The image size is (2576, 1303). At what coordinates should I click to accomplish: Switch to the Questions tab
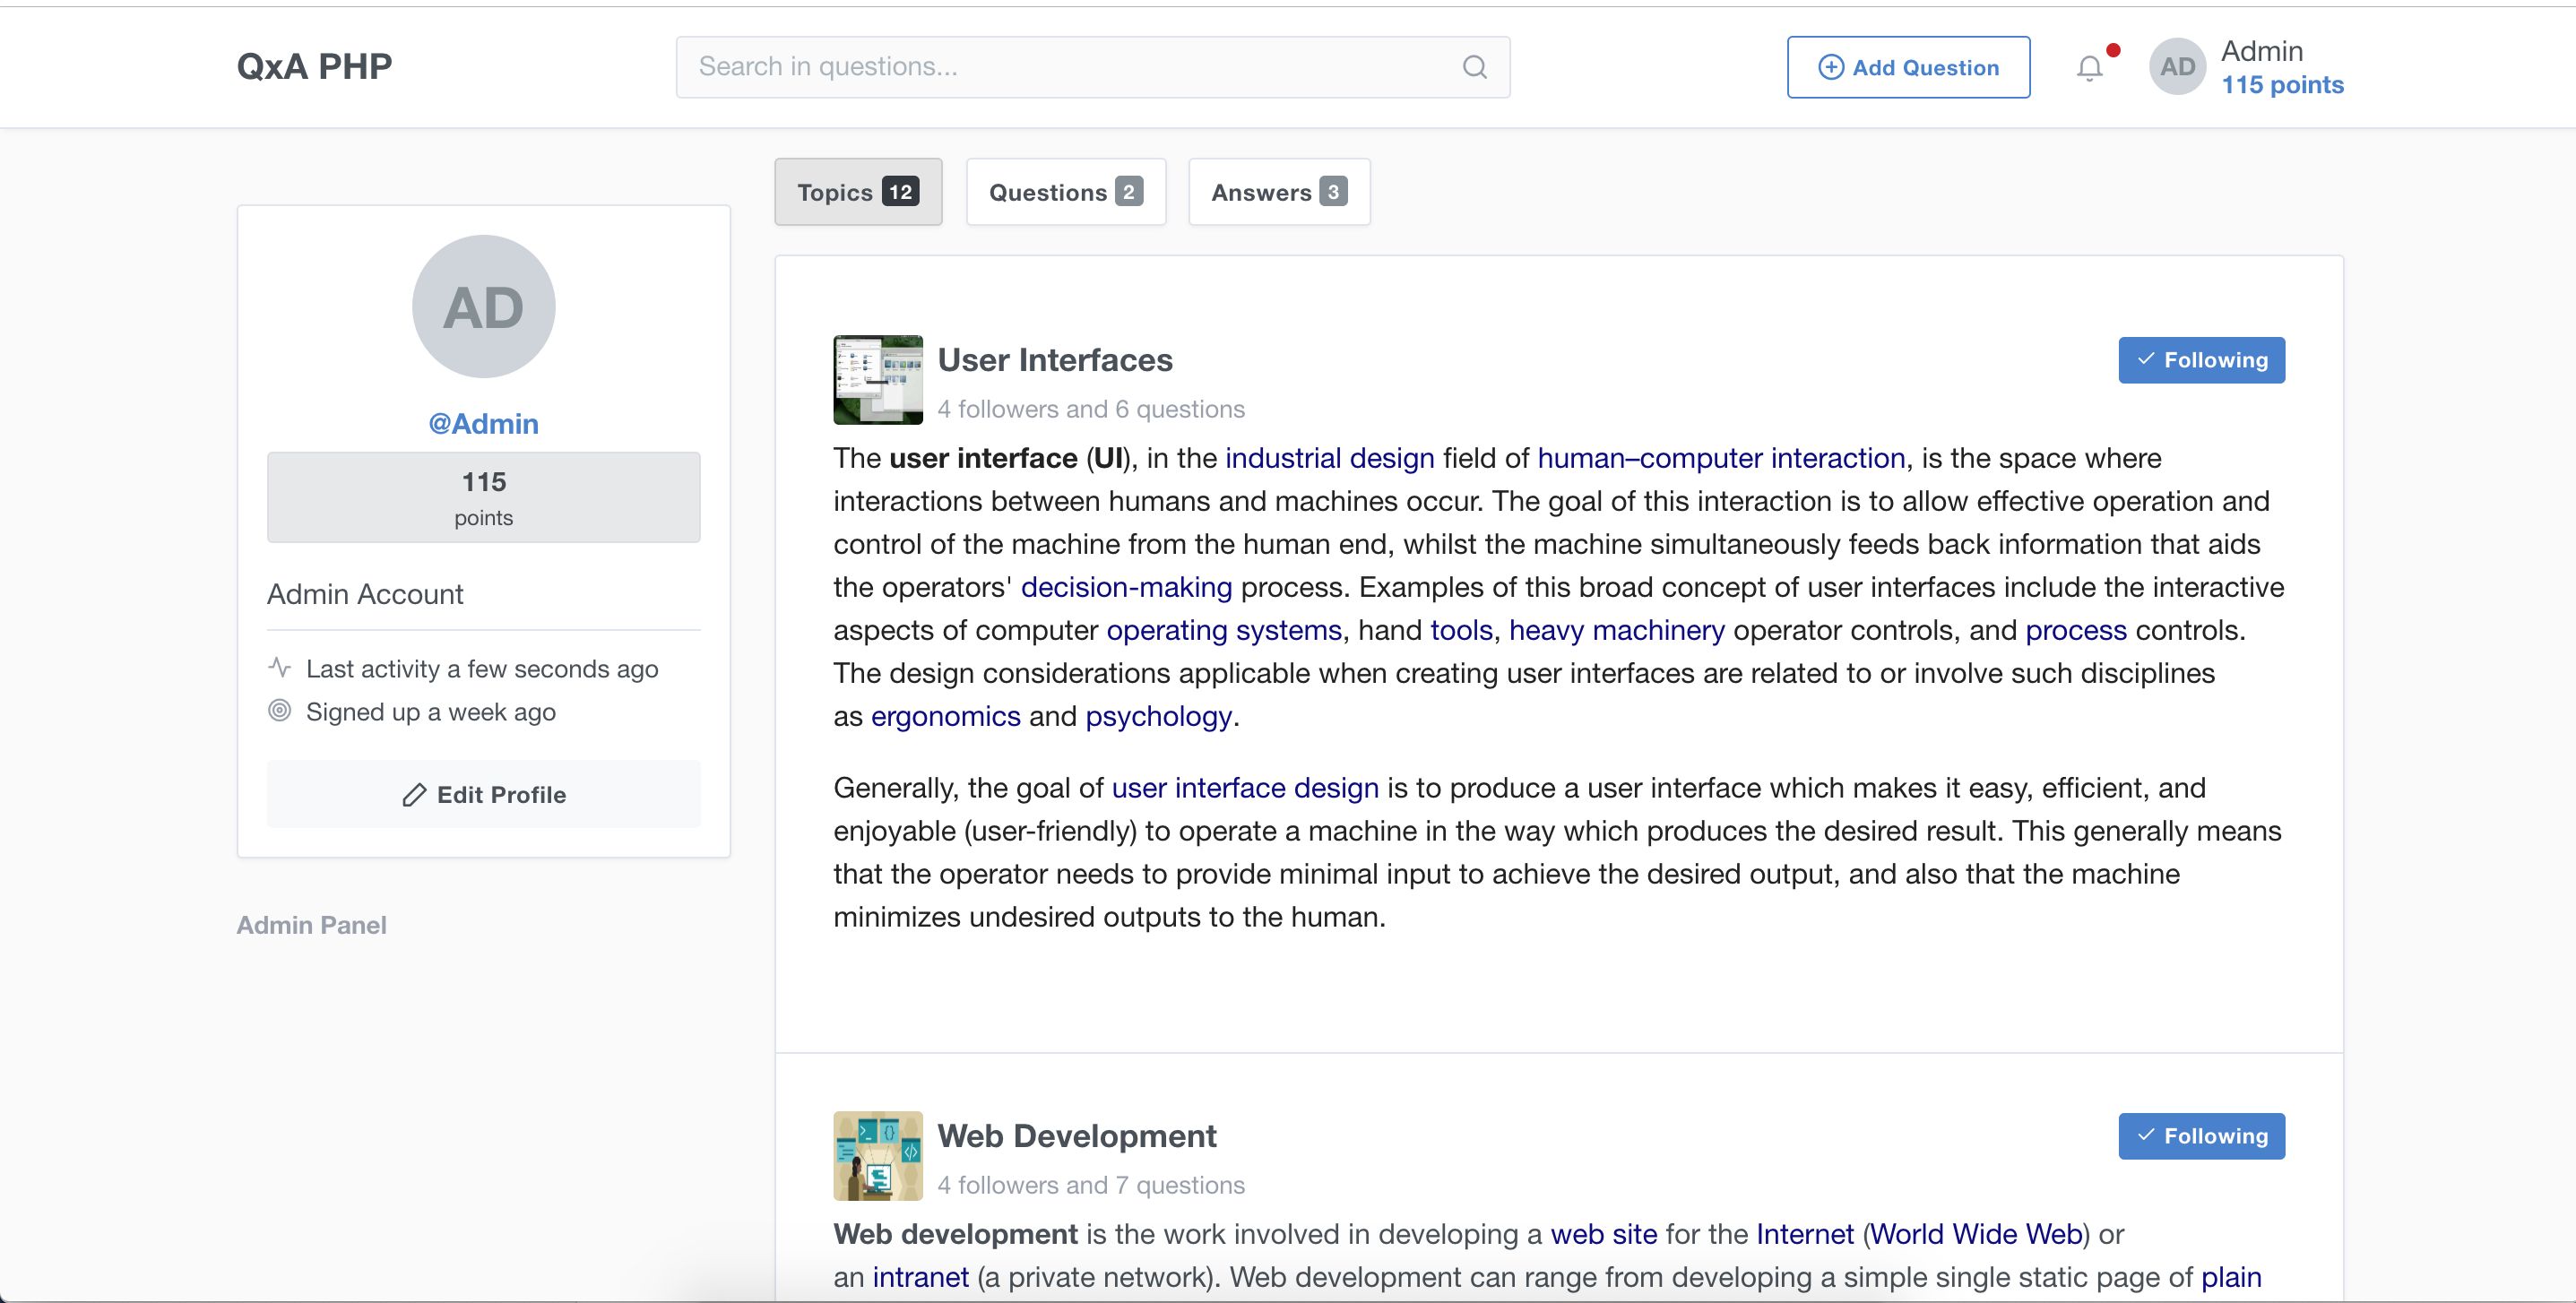click(1065, 192)
